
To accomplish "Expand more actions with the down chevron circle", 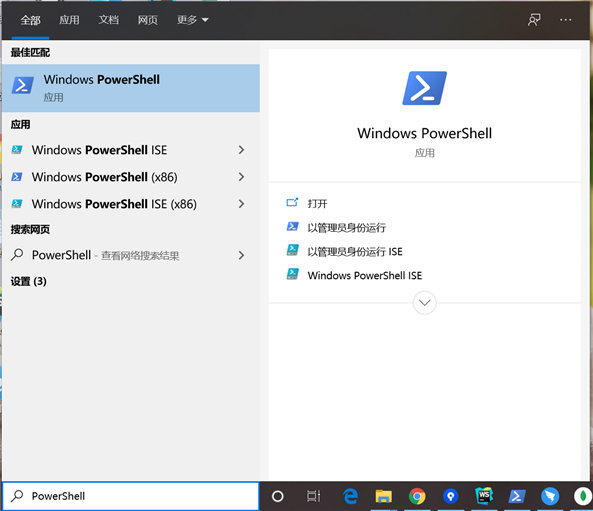I will point(424,303).
